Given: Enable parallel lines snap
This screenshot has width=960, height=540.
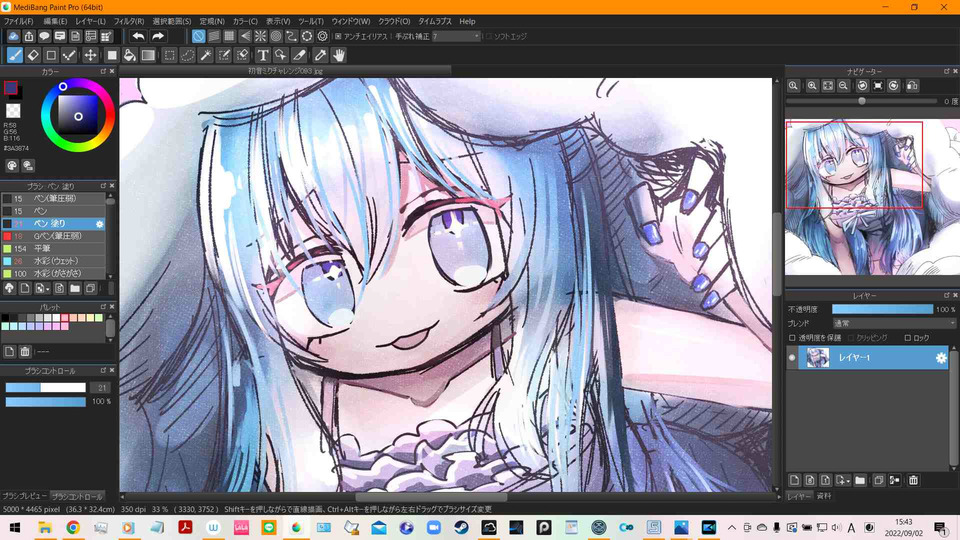Looking at the screenshot, I should (x=214, y=37).
